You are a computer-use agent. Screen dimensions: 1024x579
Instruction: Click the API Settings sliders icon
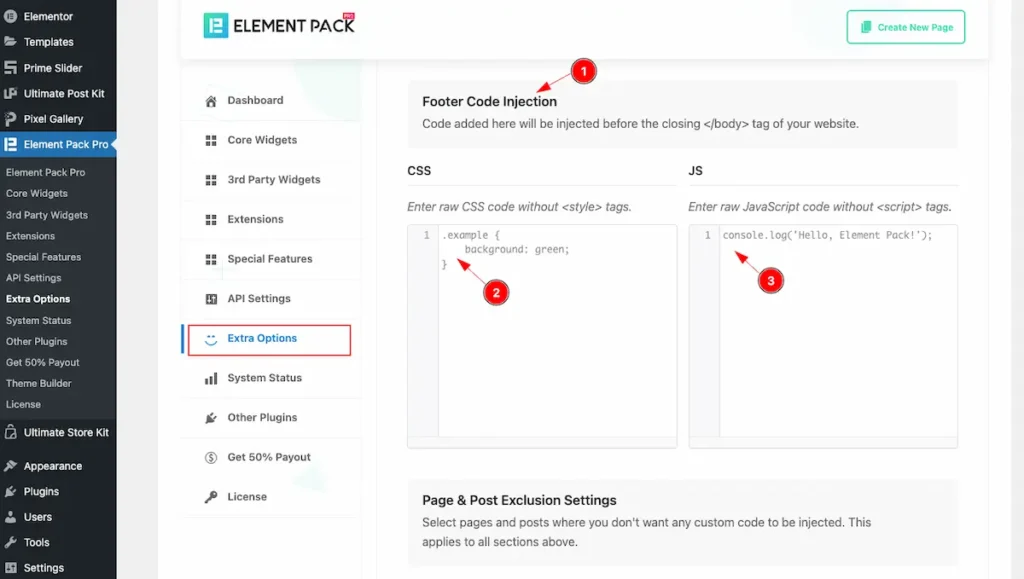tap(211, 299)
